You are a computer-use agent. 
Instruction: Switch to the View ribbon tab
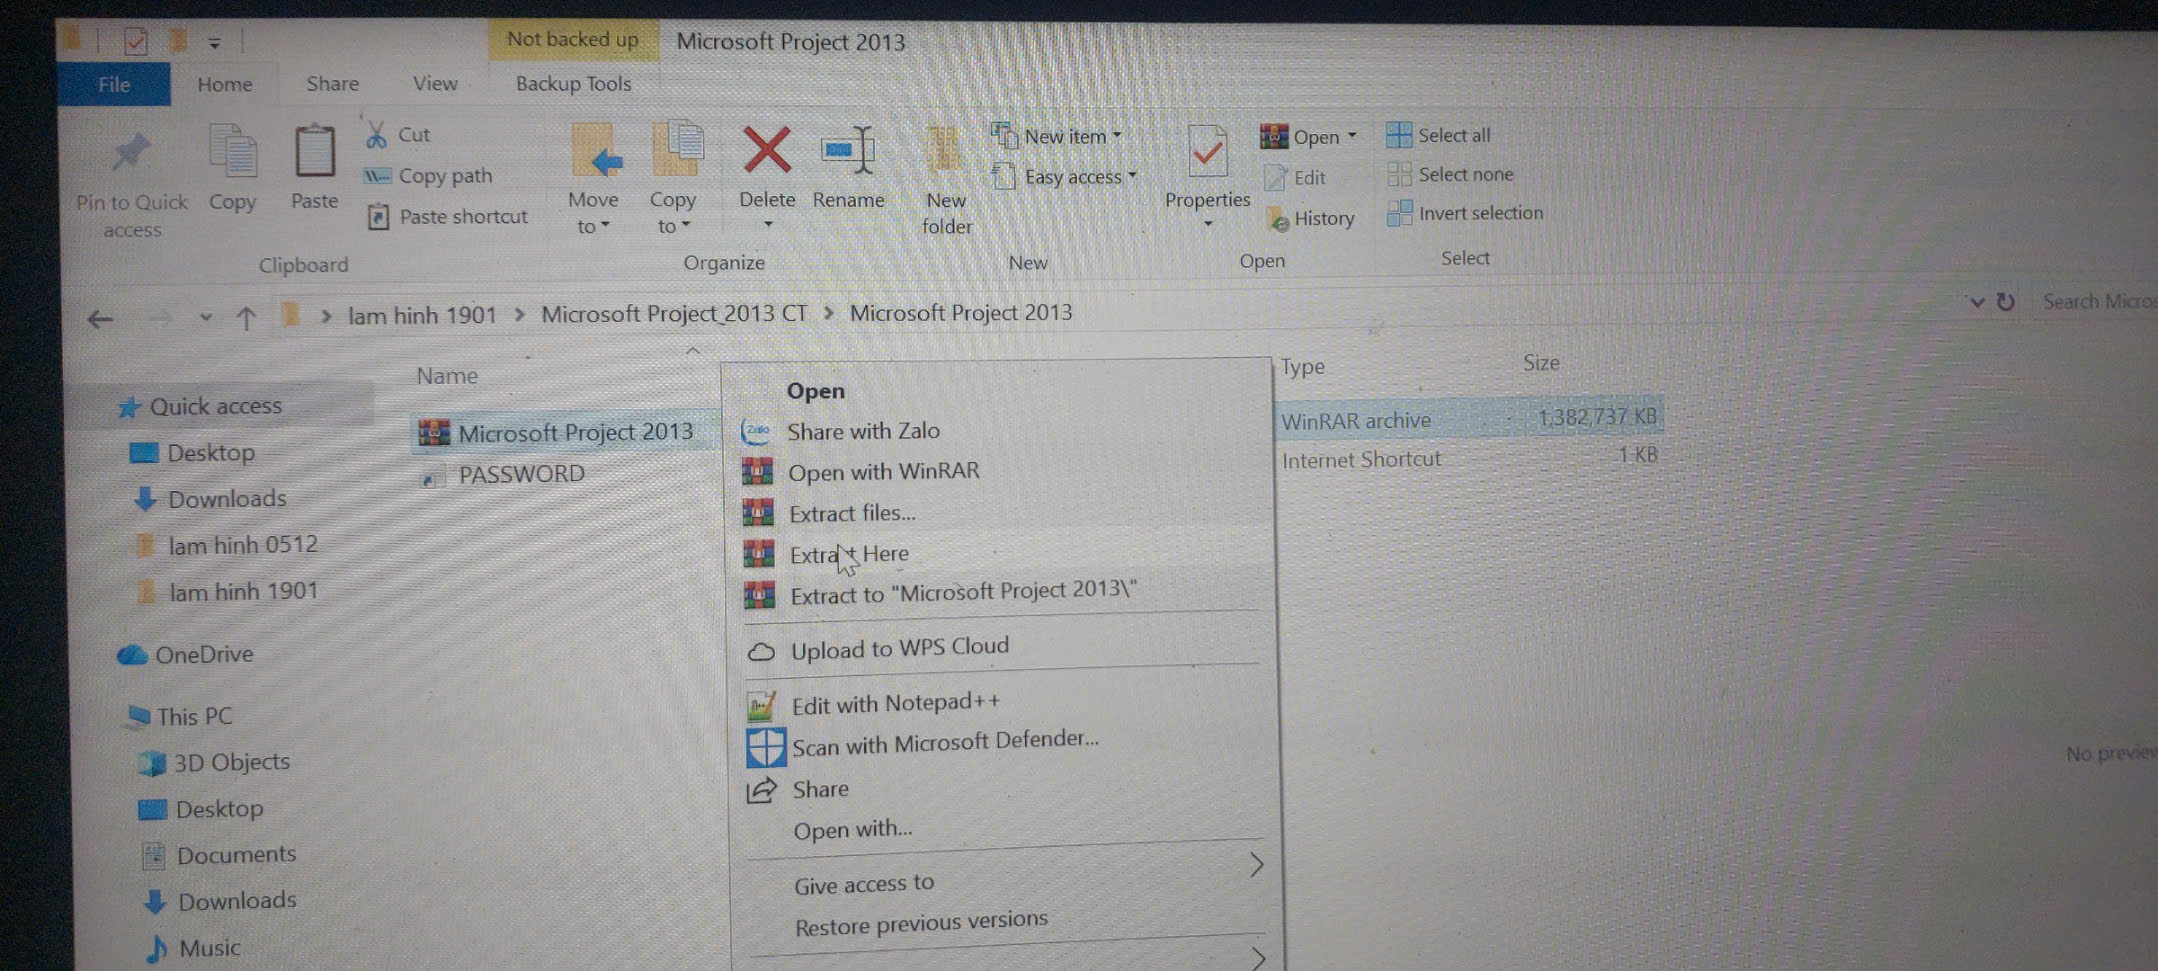[x=435, y=84]
